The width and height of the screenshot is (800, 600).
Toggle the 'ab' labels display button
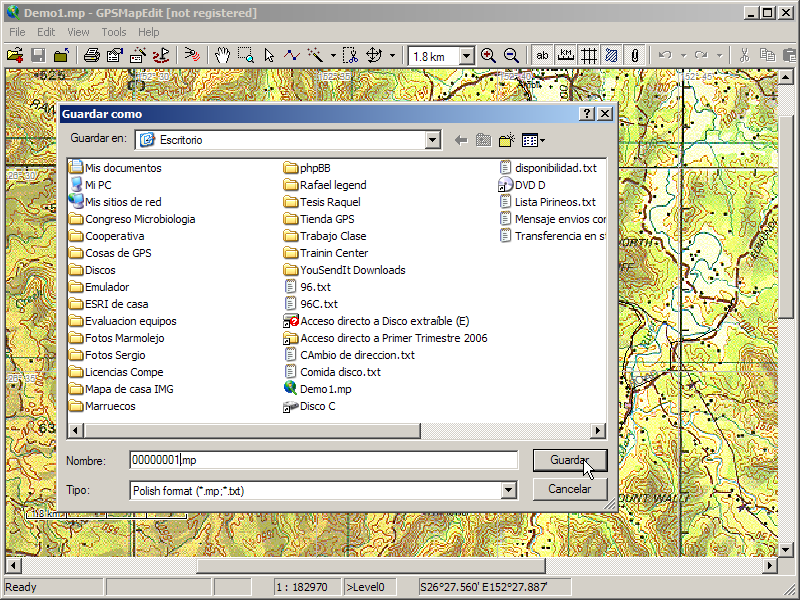(543, 56)
